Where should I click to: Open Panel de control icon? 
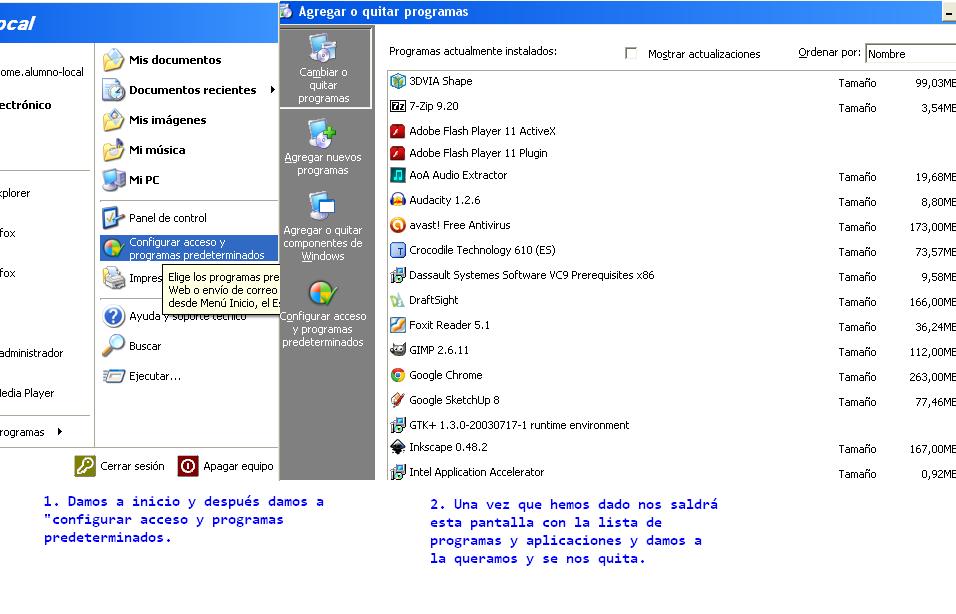click(113, 218)
